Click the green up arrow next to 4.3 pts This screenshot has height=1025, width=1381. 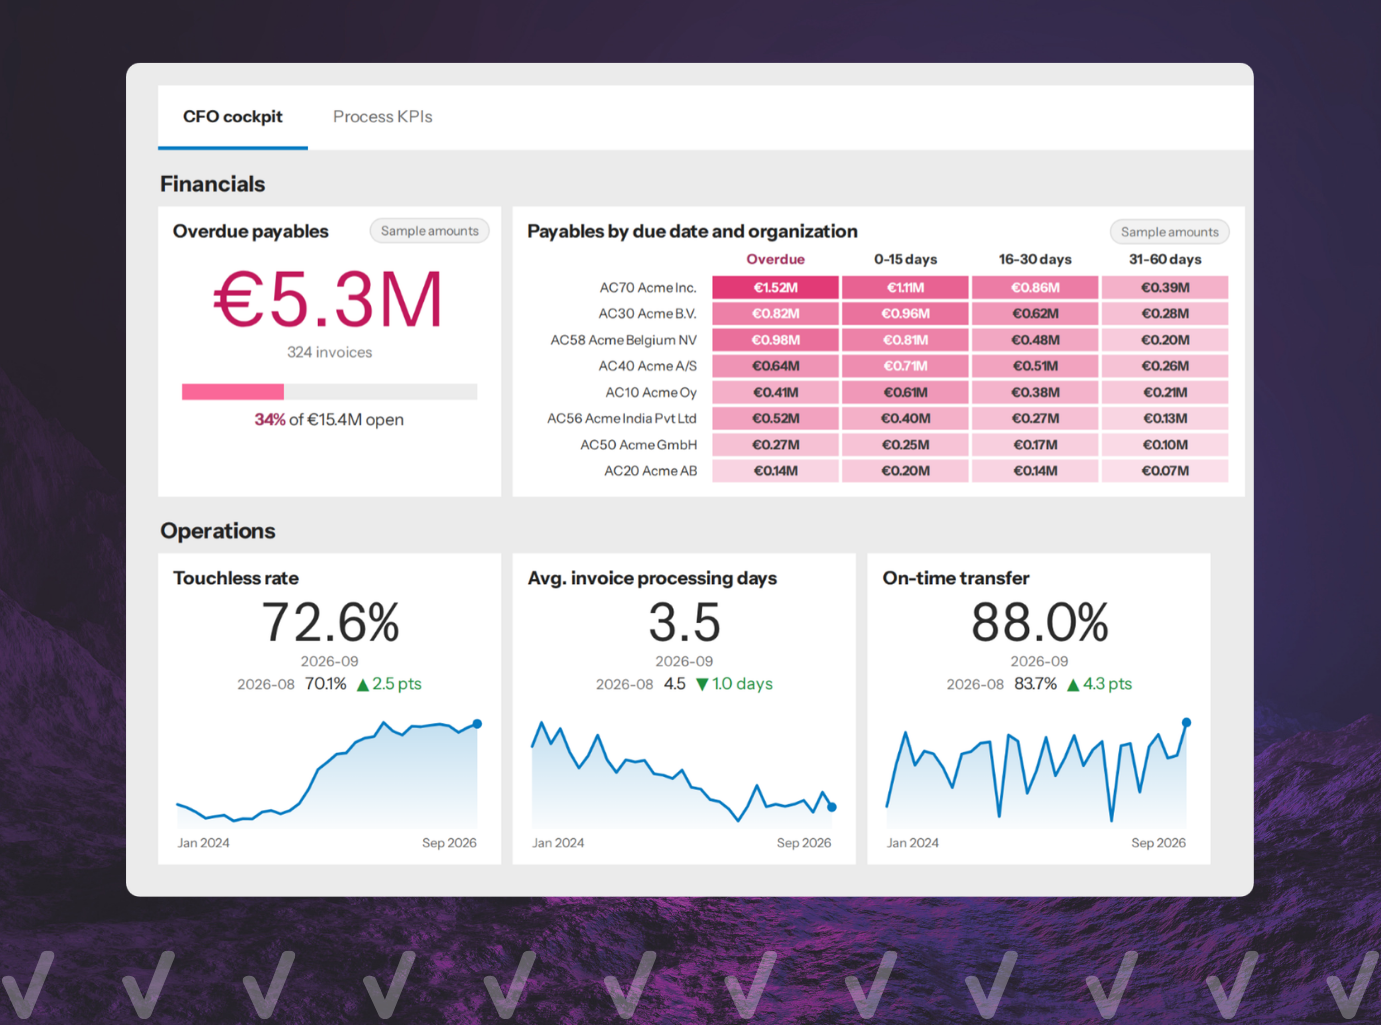tap(1073, 685)
